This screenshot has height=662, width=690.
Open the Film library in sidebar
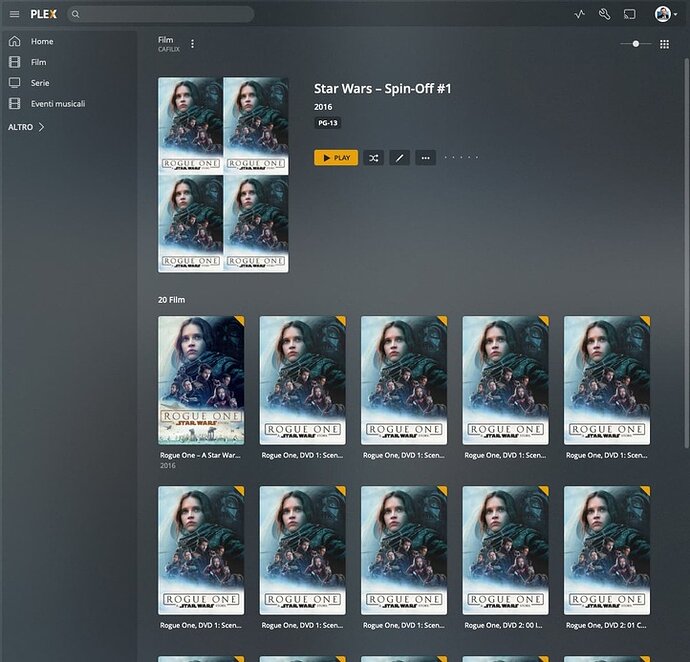click(38, 62)
